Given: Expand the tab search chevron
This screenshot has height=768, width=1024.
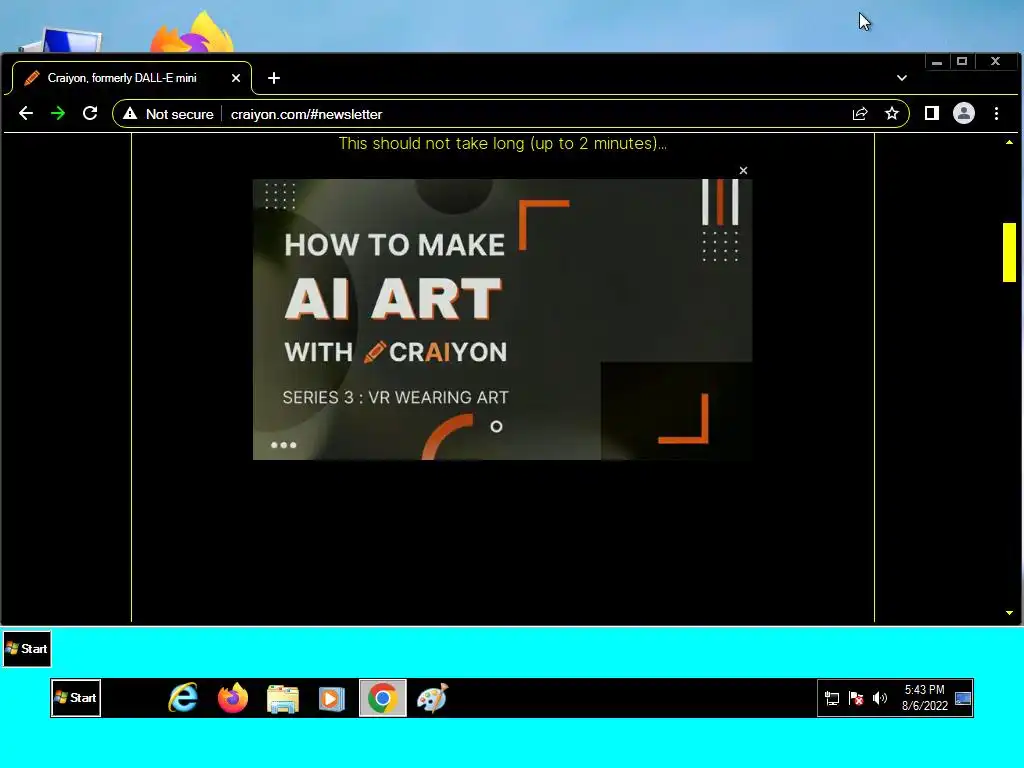Looking at the screenshot, I should (902, 78).
